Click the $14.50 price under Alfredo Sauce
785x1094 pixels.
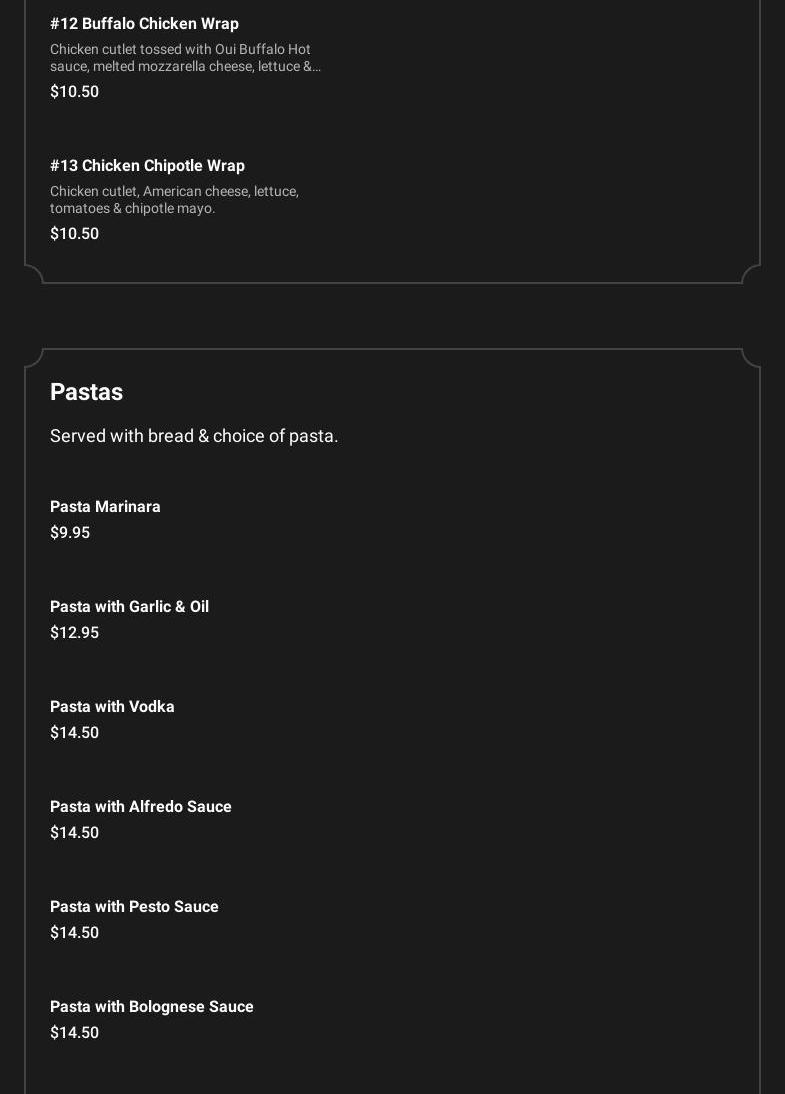pos(74,833)
